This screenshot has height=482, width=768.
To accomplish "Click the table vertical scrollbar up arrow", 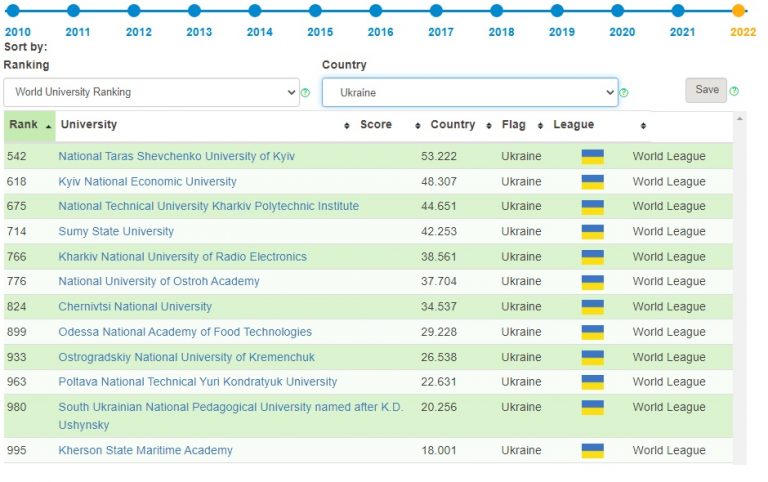I will tap(740, 119).
